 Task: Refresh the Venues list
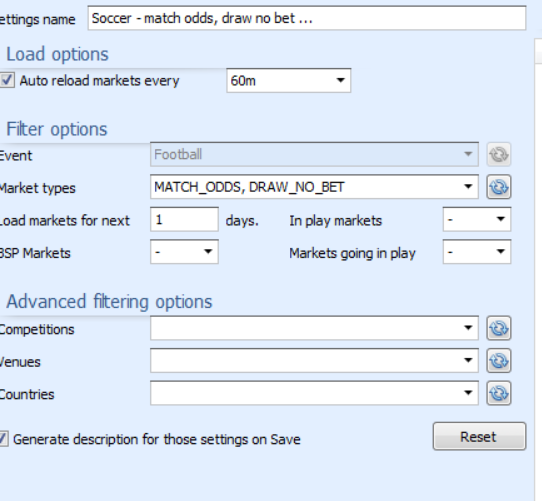click(498, 361)
